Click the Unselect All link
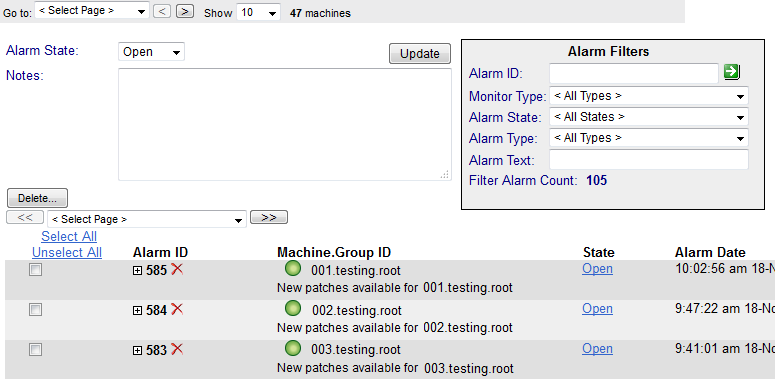This screenshot has height=379, width=775. (x=67, y=253)
